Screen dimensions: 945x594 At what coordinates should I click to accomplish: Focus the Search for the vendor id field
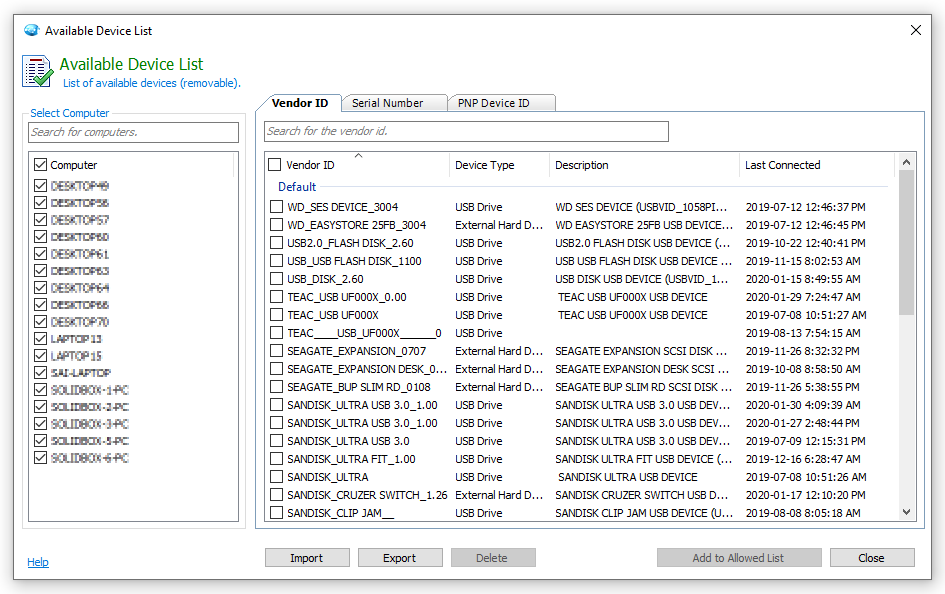pos(466,131)
